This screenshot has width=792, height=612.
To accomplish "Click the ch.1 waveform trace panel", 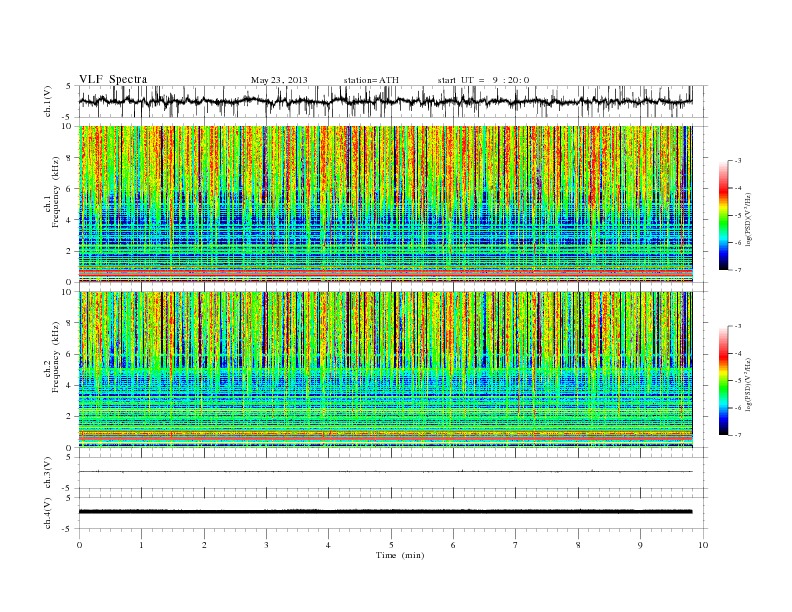I will pyautogui.click(x=393, y=101).
